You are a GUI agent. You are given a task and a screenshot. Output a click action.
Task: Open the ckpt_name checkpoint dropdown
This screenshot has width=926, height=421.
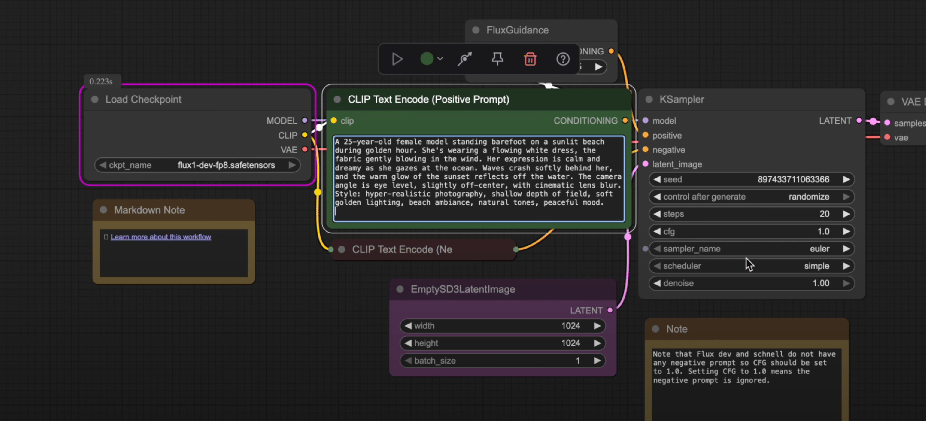(197, 165)
